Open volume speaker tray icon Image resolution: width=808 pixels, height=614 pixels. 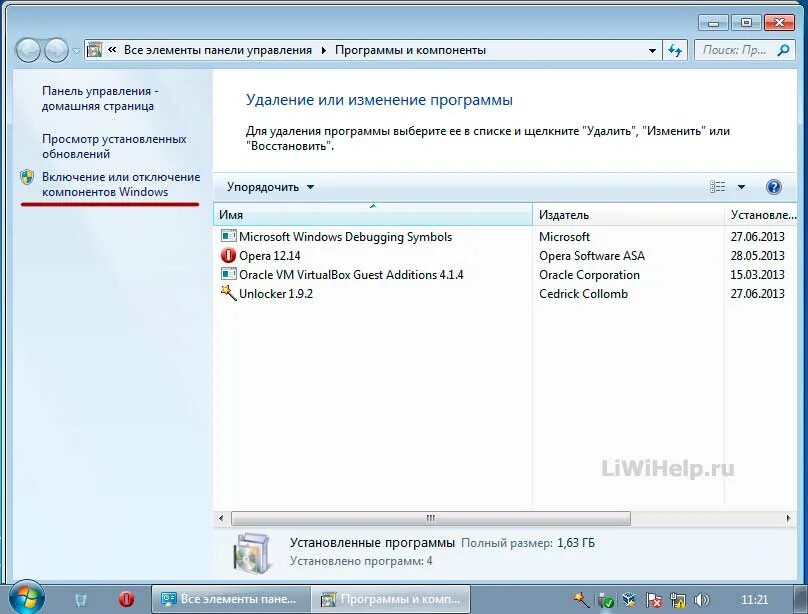pos(701,600)
